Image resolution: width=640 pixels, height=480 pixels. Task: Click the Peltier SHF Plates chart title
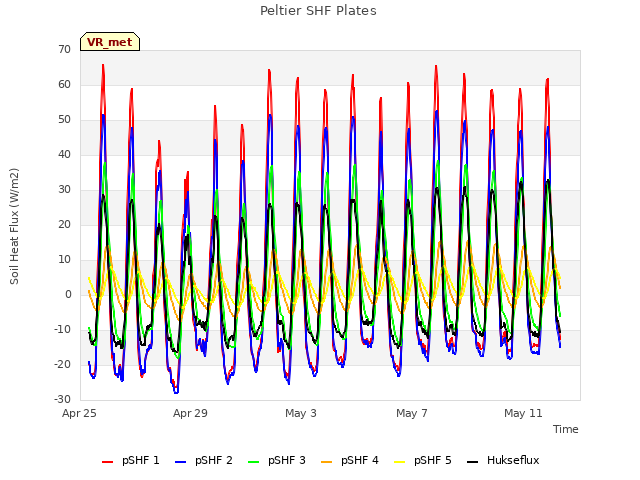(318, 11)
